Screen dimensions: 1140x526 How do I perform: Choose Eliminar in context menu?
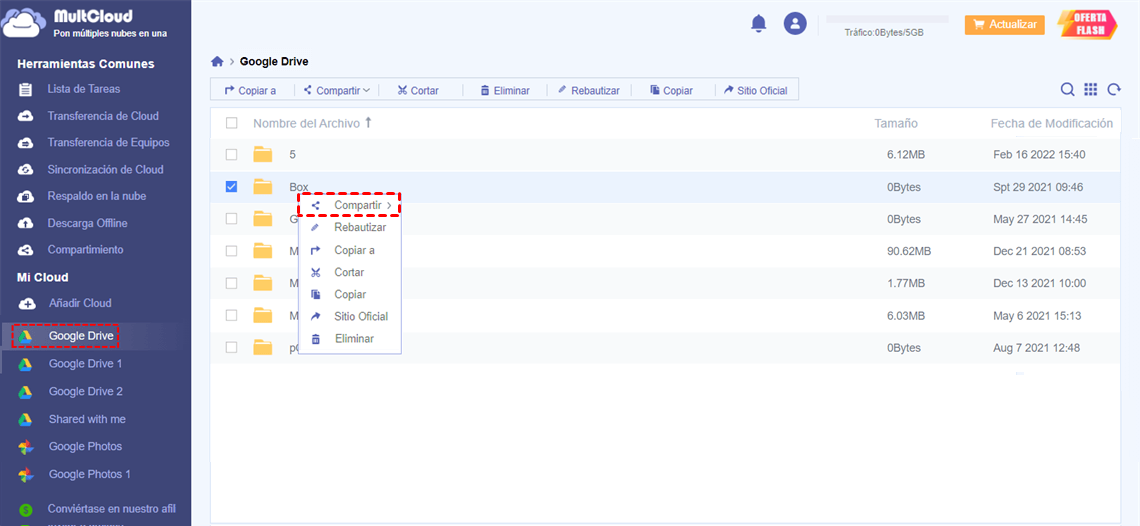tap(350, 339)
